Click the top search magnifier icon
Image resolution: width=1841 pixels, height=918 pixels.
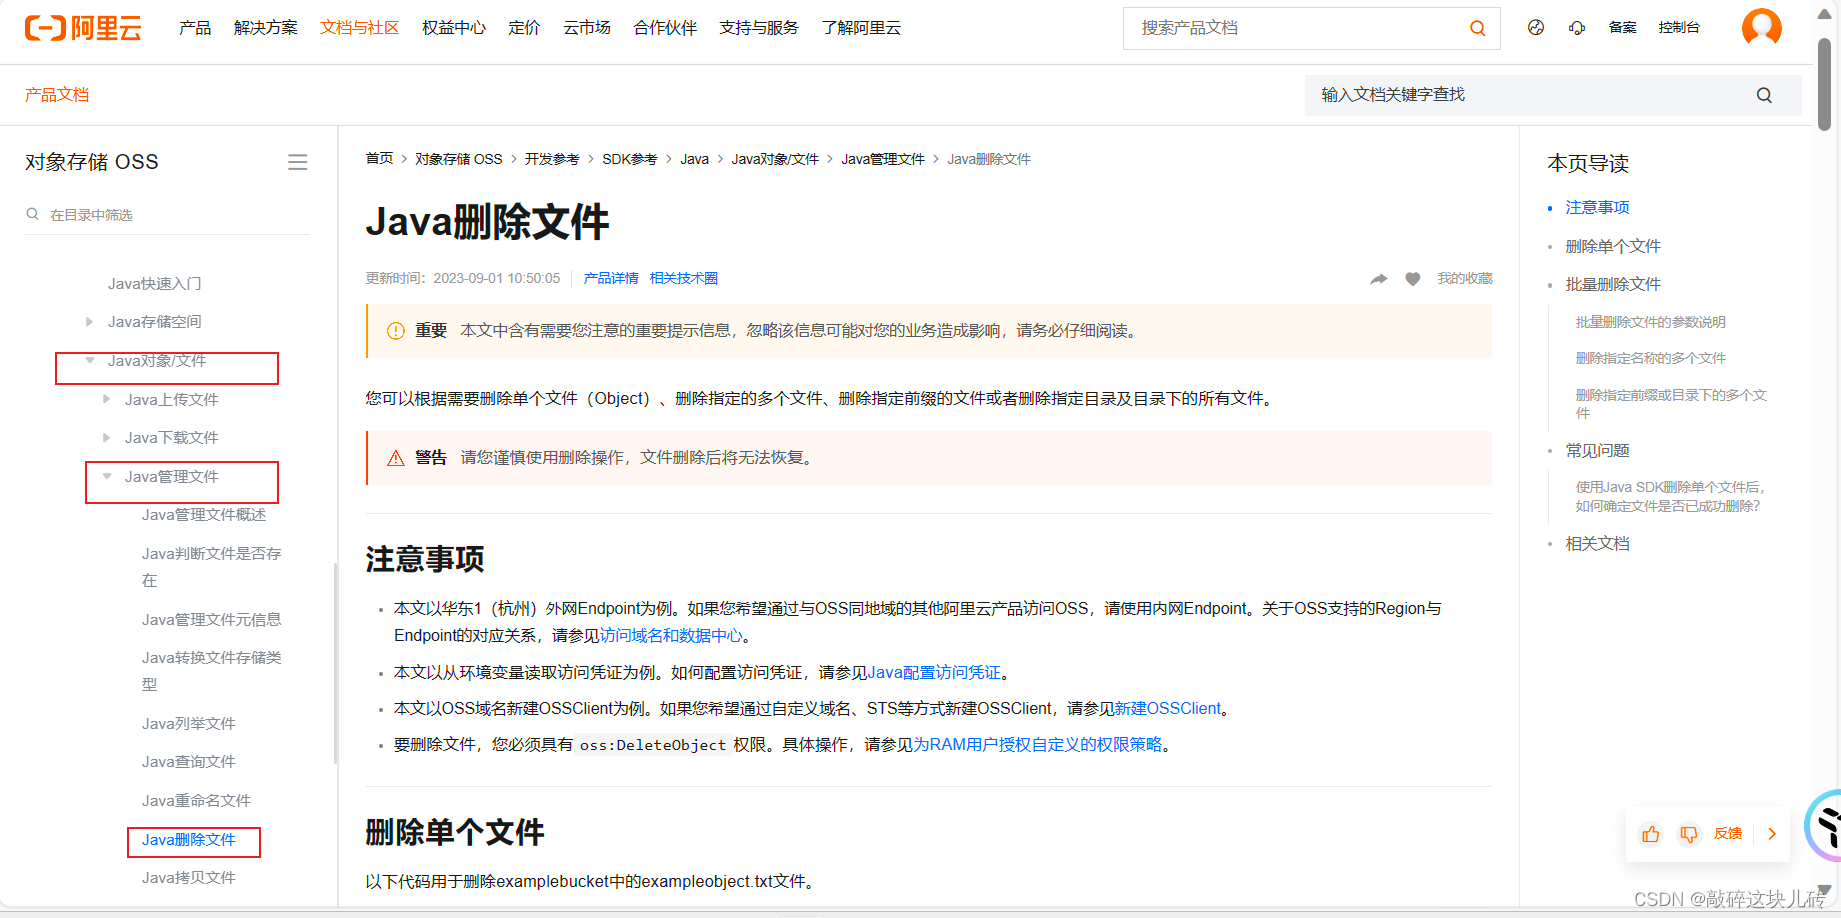click(1477, 28)
